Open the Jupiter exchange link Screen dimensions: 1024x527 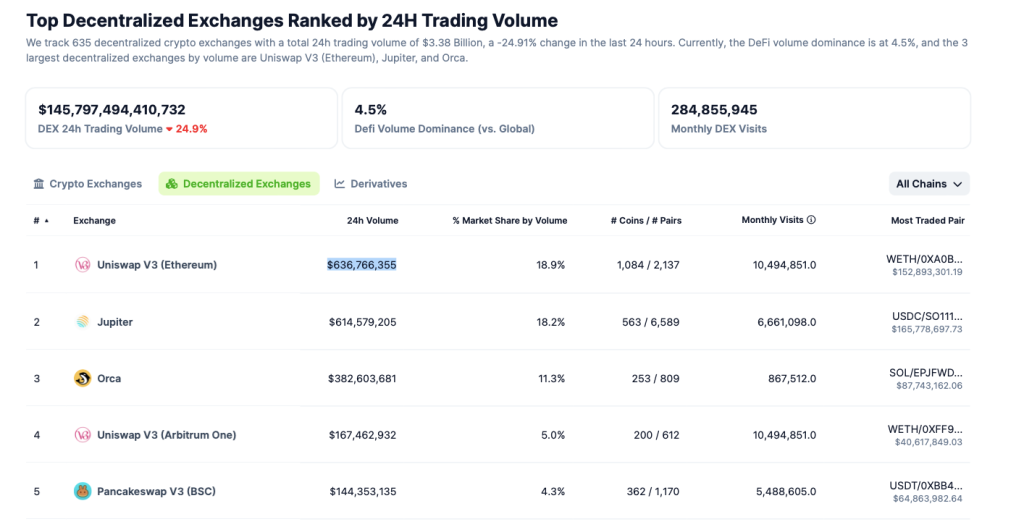coord(115,322)
